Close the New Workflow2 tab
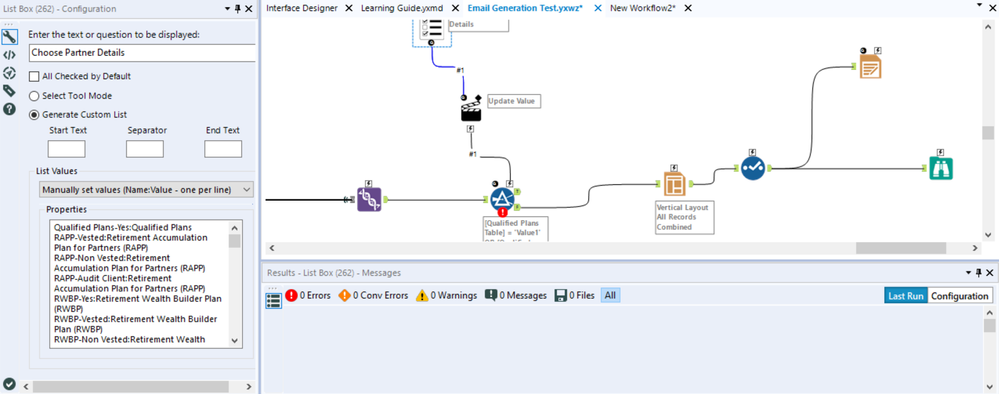The image size is (999, 394). (687, 8)
